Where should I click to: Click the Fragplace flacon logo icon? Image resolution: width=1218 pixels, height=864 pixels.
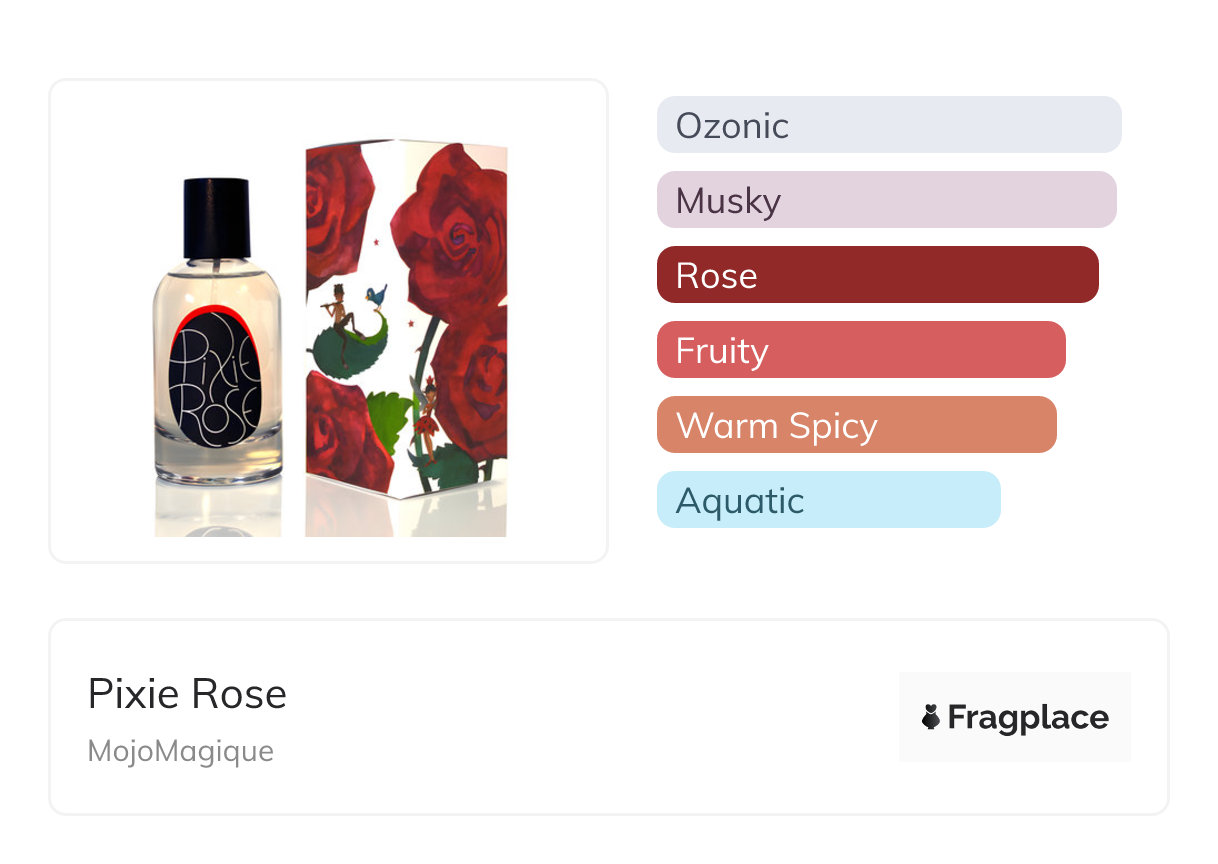pos(931,717)
